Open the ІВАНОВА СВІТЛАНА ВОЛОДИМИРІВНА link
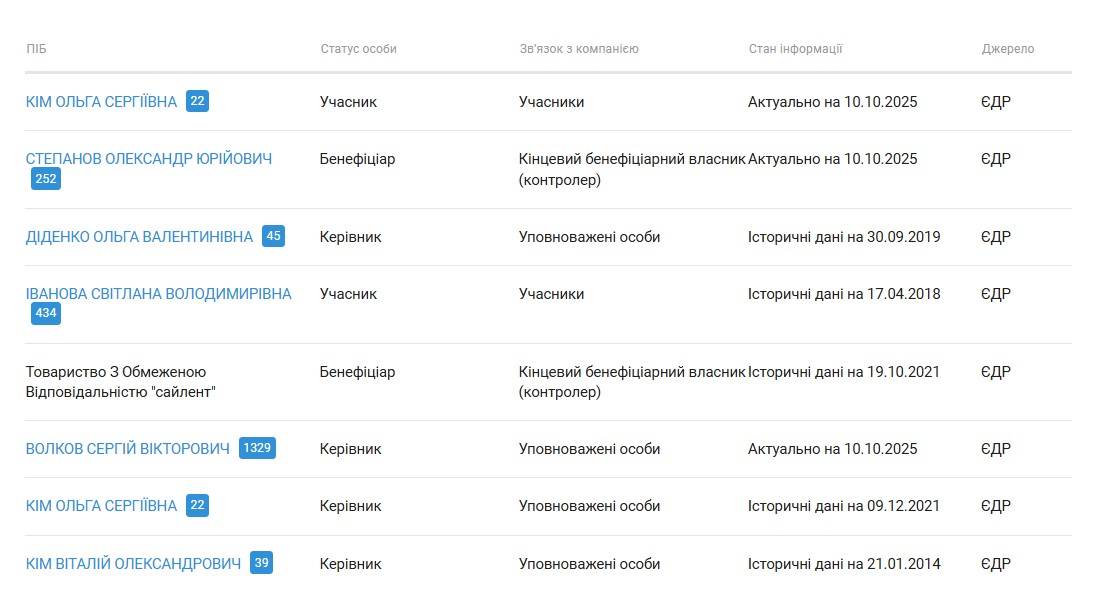1102x605 pixels. [x=158, y=294]
